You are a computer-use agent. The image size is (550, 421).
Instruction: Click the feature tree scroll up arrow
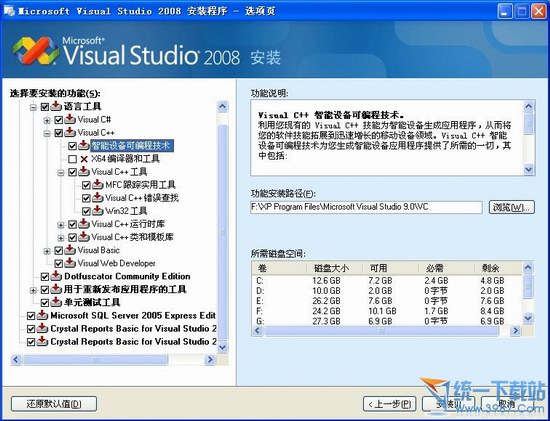[x=223, y=107]
